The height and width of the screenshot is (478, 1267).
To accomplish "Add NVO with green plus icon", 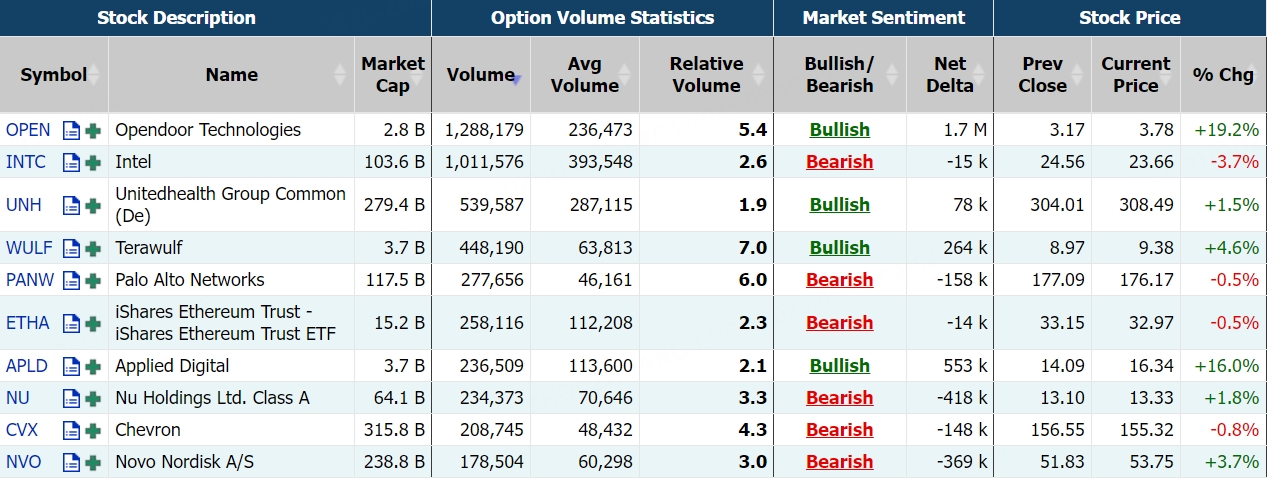I will click(x=93, y=462).
